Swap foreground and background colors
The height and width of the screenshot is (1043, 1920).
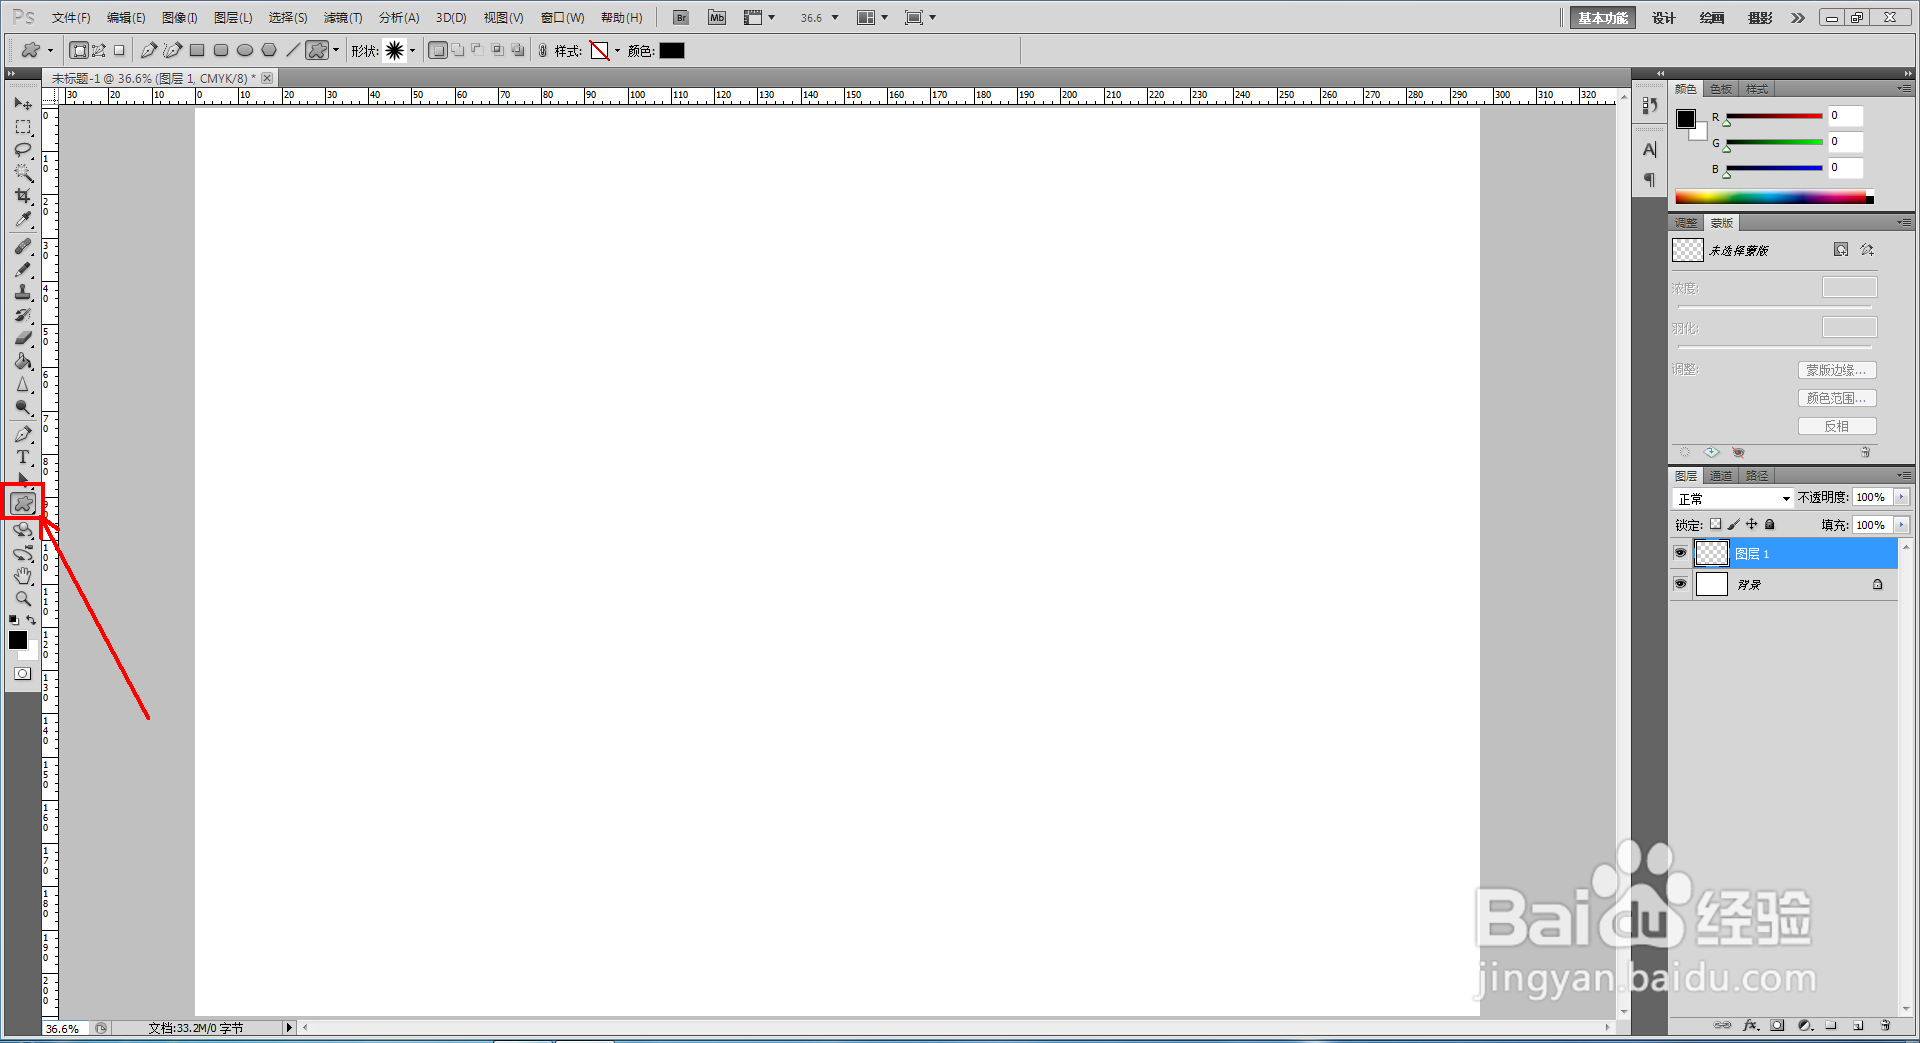[31, 620]
